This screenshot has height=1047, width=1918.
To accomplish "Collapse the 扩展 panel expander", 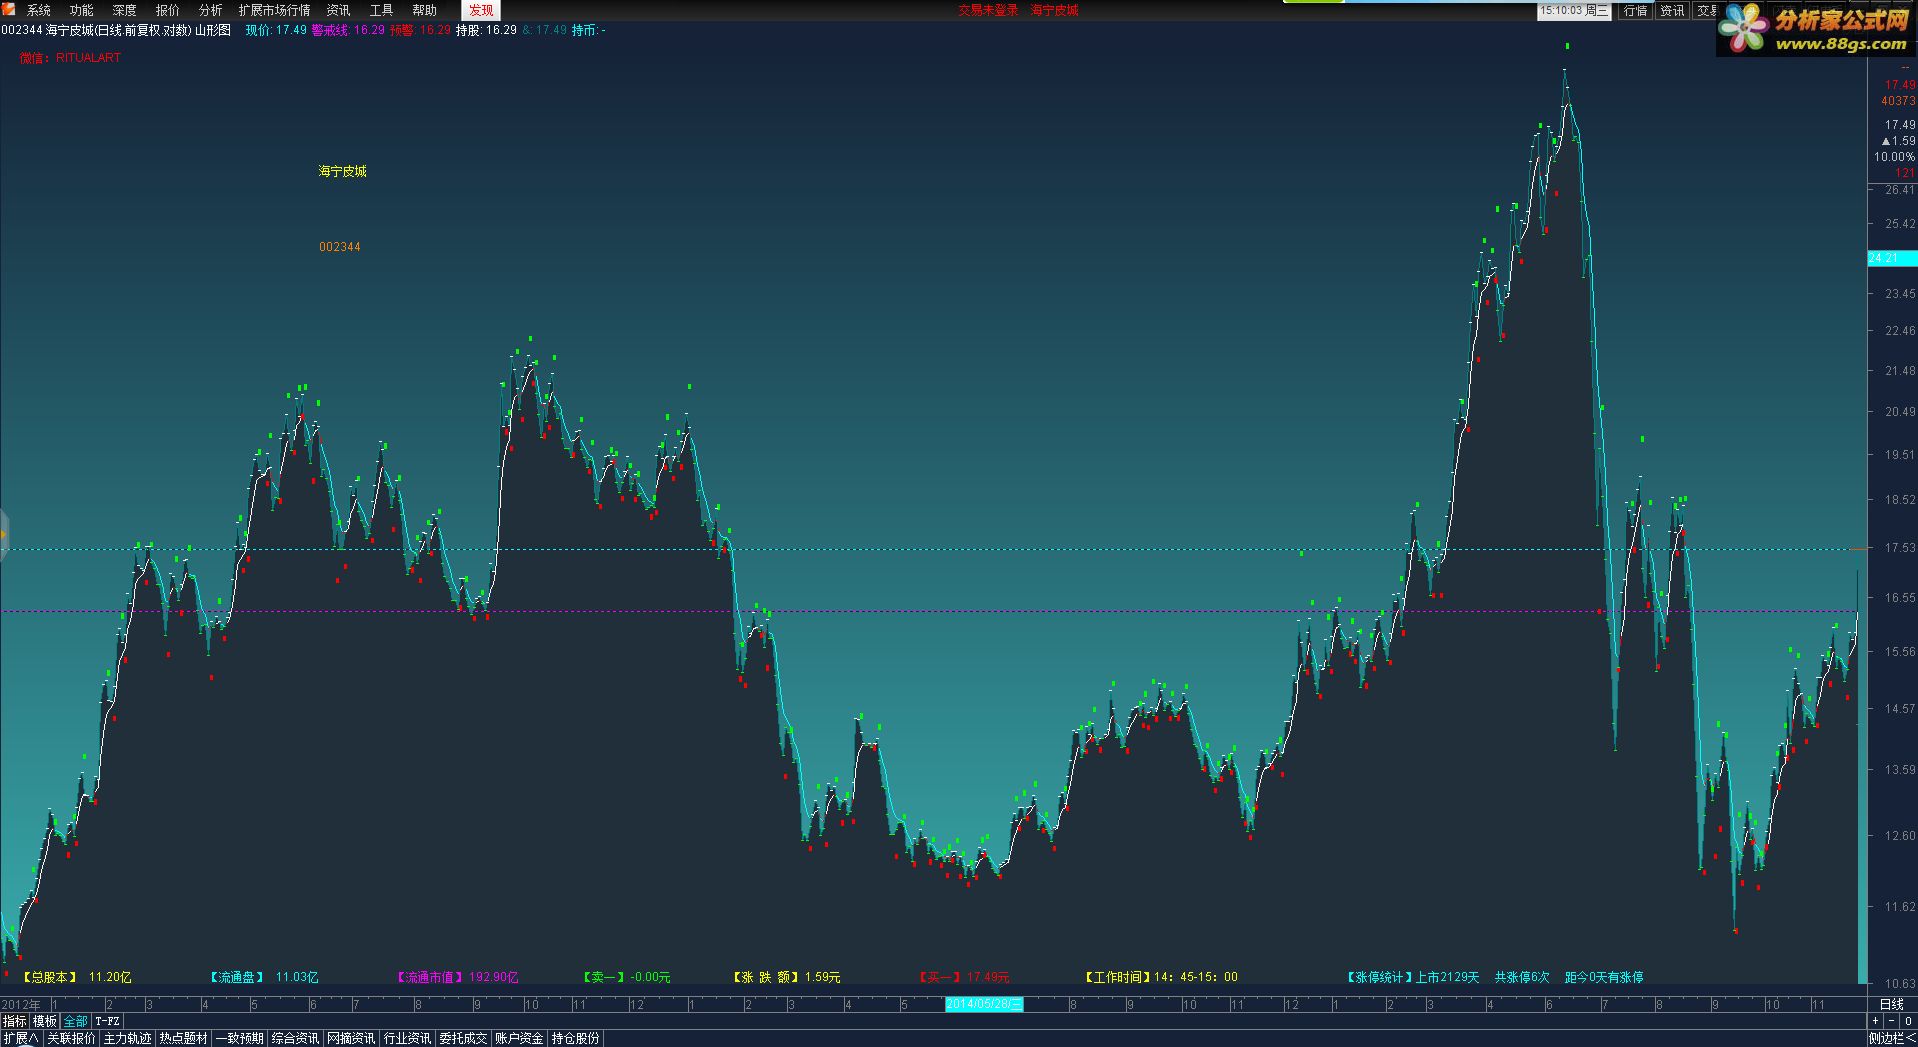I will (20, 1039).
